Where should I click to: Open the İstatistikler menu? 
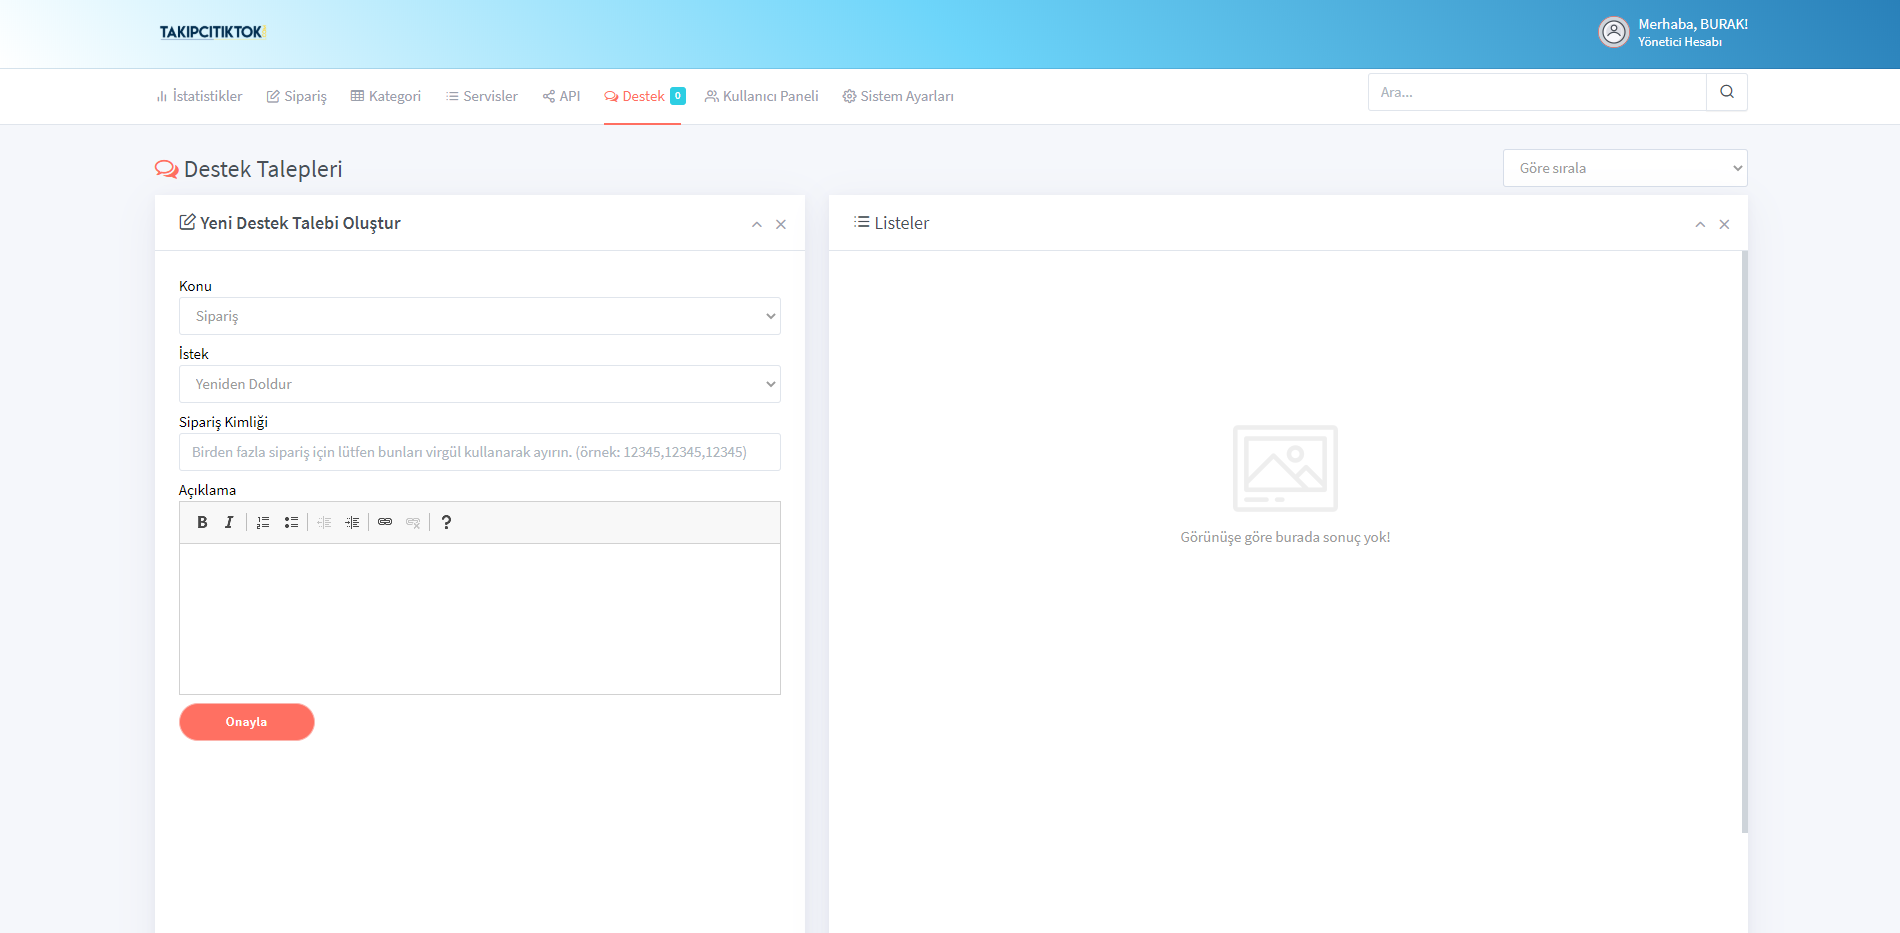click(199, 96)
